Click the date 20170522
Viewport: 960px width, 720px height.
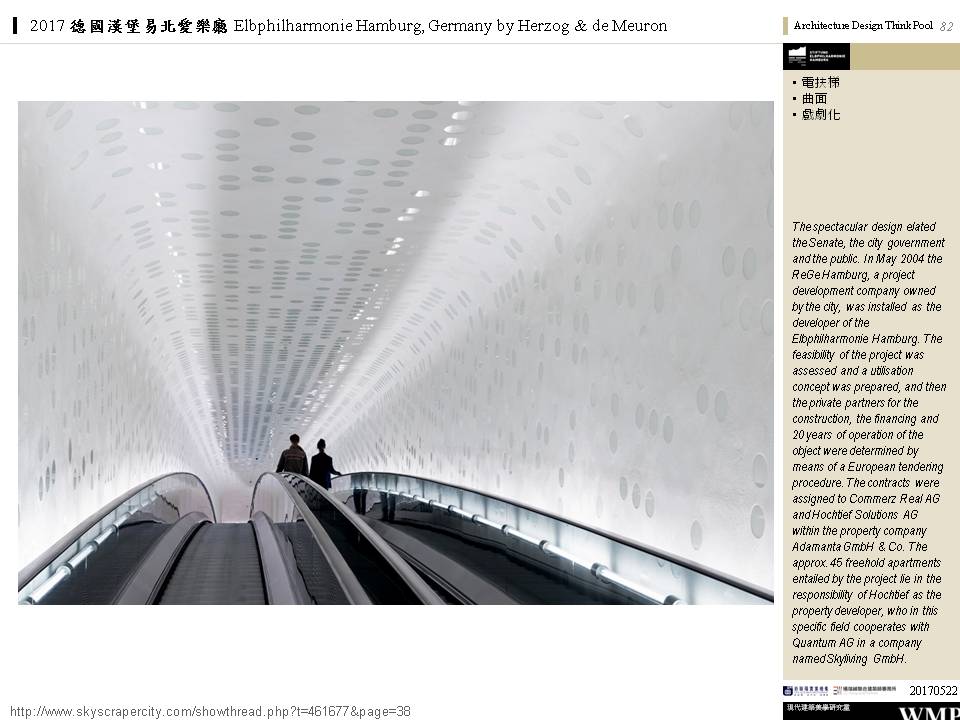(933, 691)
